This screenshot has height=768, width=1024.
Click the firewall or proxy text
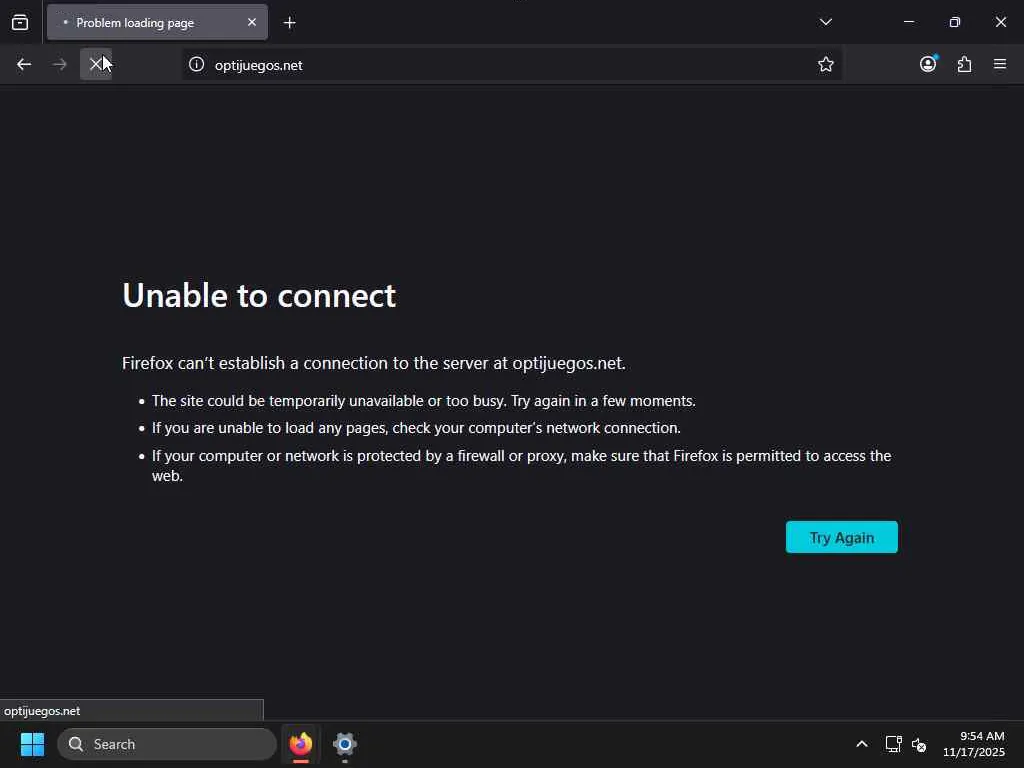521,466
